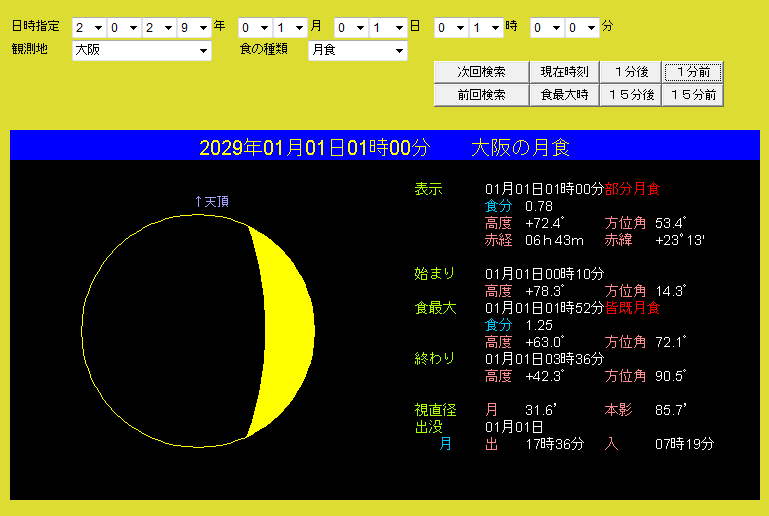Open the month tens-digit dropdown
769x516 pixels.
click(x=255, y=27)
